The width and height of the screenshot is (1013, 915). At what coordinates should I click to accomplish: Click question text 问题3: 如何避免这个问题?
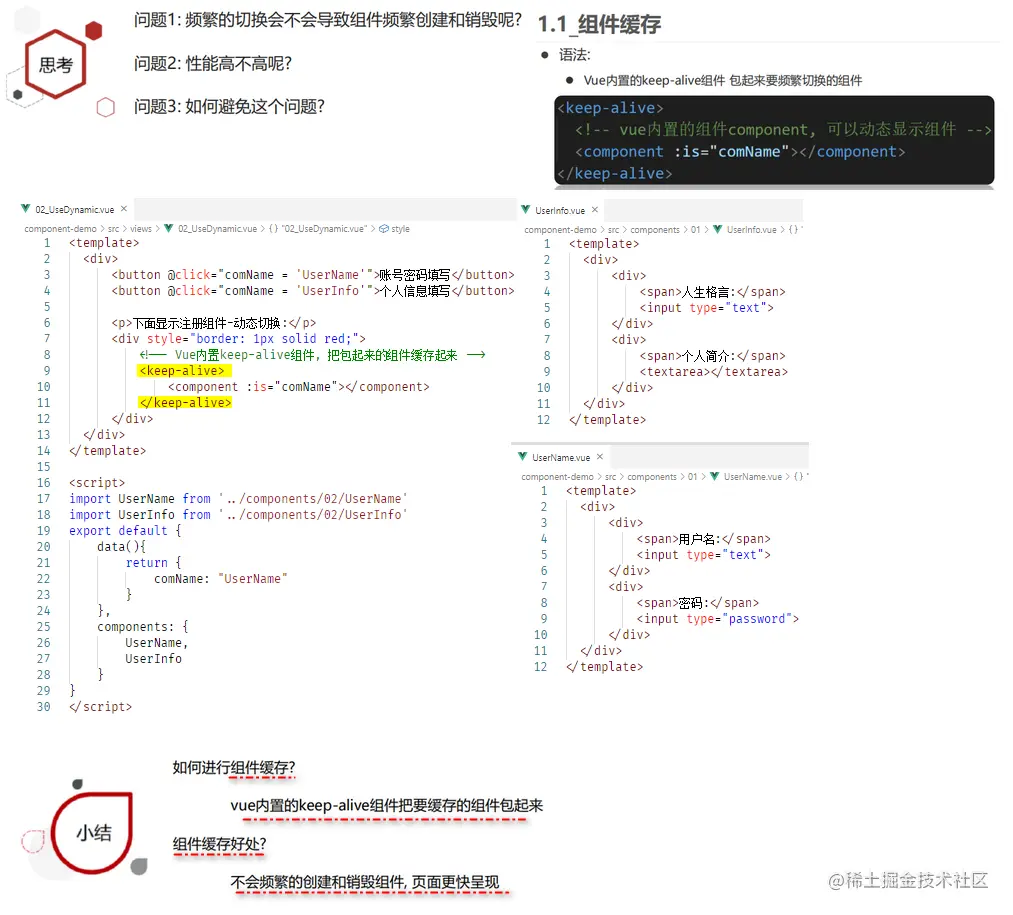click(229, 106)
